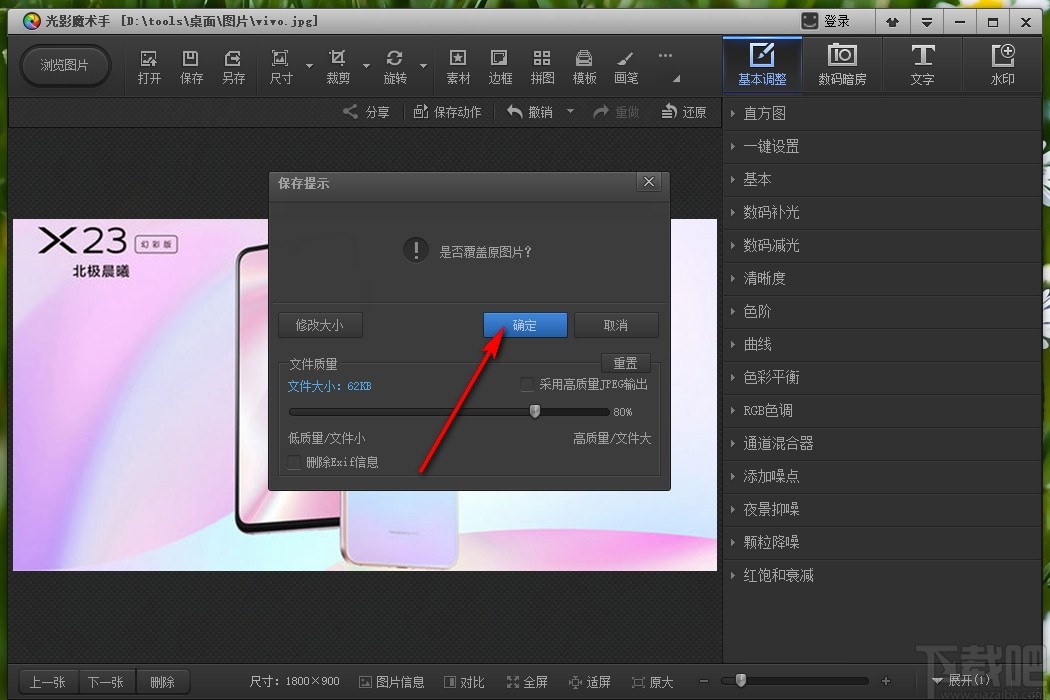Select the 尺寸 resize tool

coord(281,67)
